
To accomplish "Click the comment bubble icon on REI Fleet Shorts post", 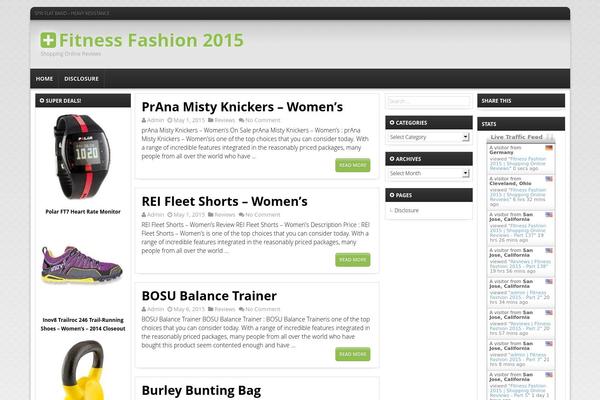I will (241, 215).
